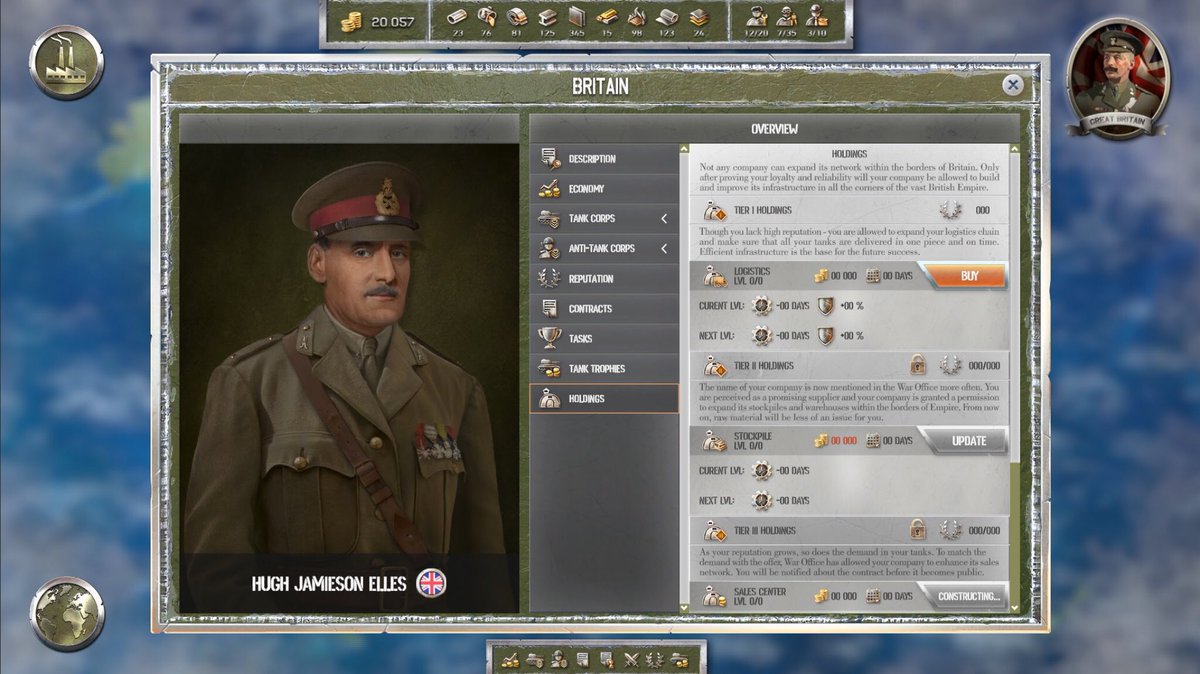Open contracts document icon in bottom bar
This screenshot has height=674, width=1200.
pyautogui.click(x=582, y=659)
